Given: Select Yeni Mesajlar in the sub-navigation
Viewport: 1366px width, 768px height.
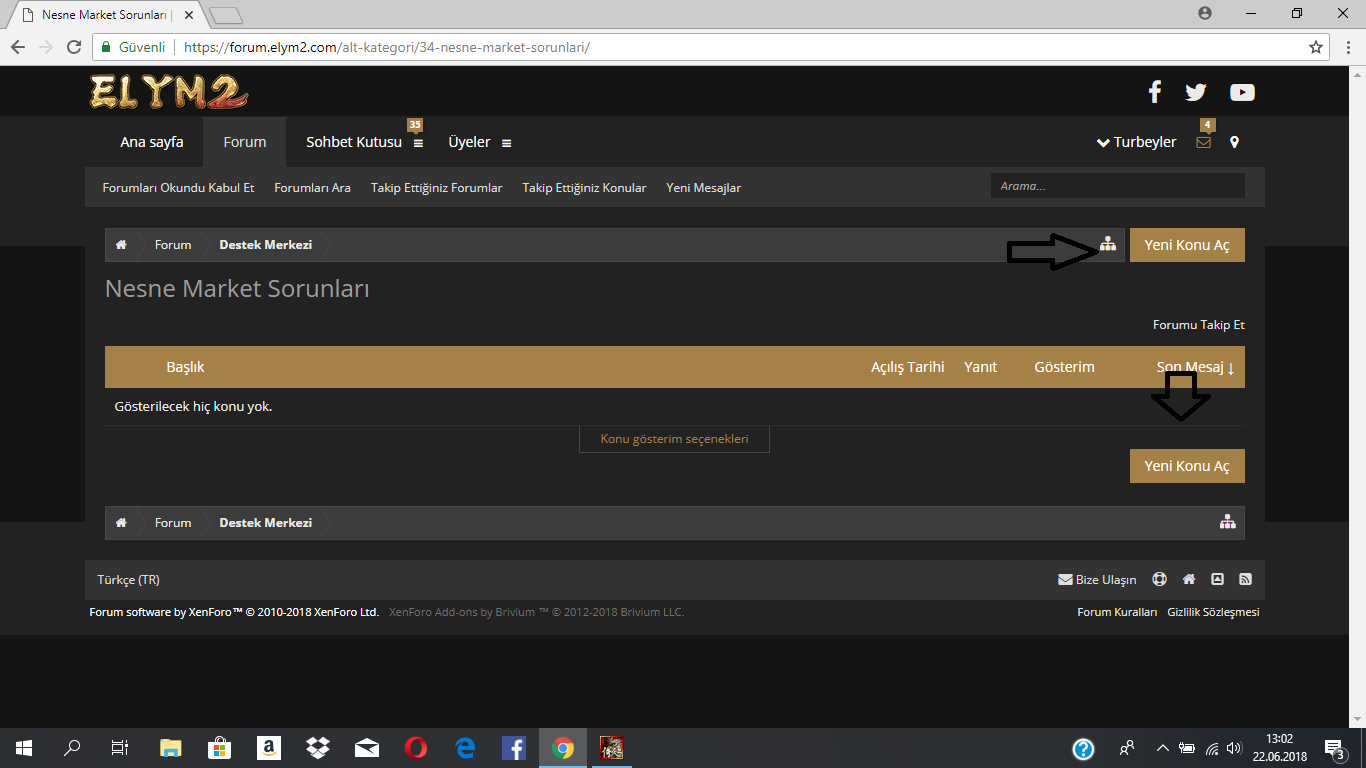Looking at the screenshot, I should (703, 188).
